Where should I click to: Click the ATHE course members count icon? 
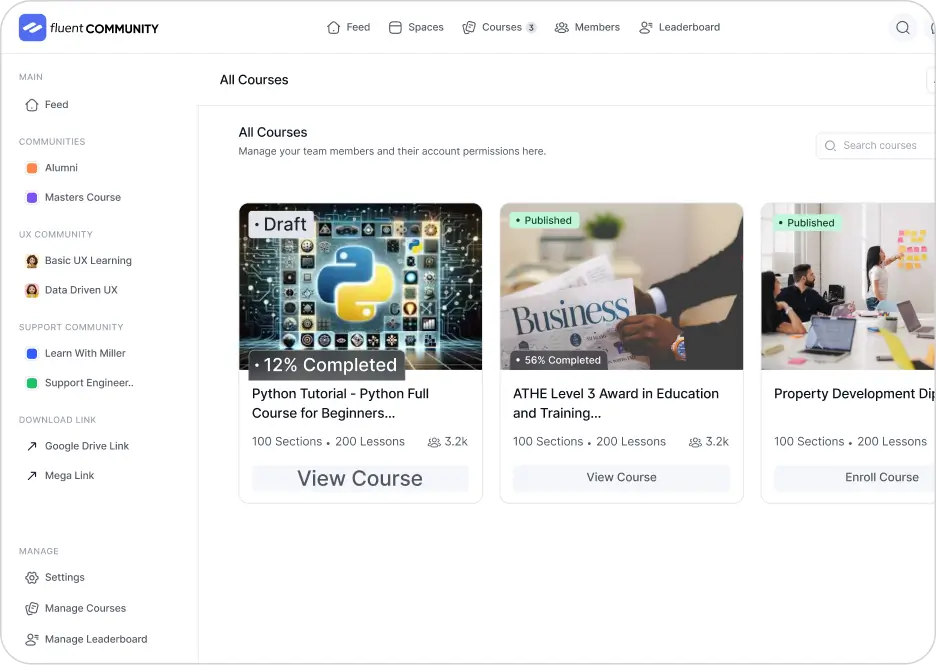[695, 442]
